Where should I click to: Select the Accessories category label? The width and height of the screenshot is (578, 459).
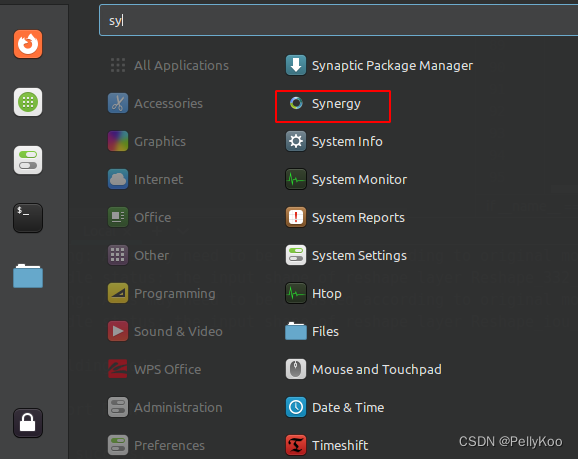168,104
